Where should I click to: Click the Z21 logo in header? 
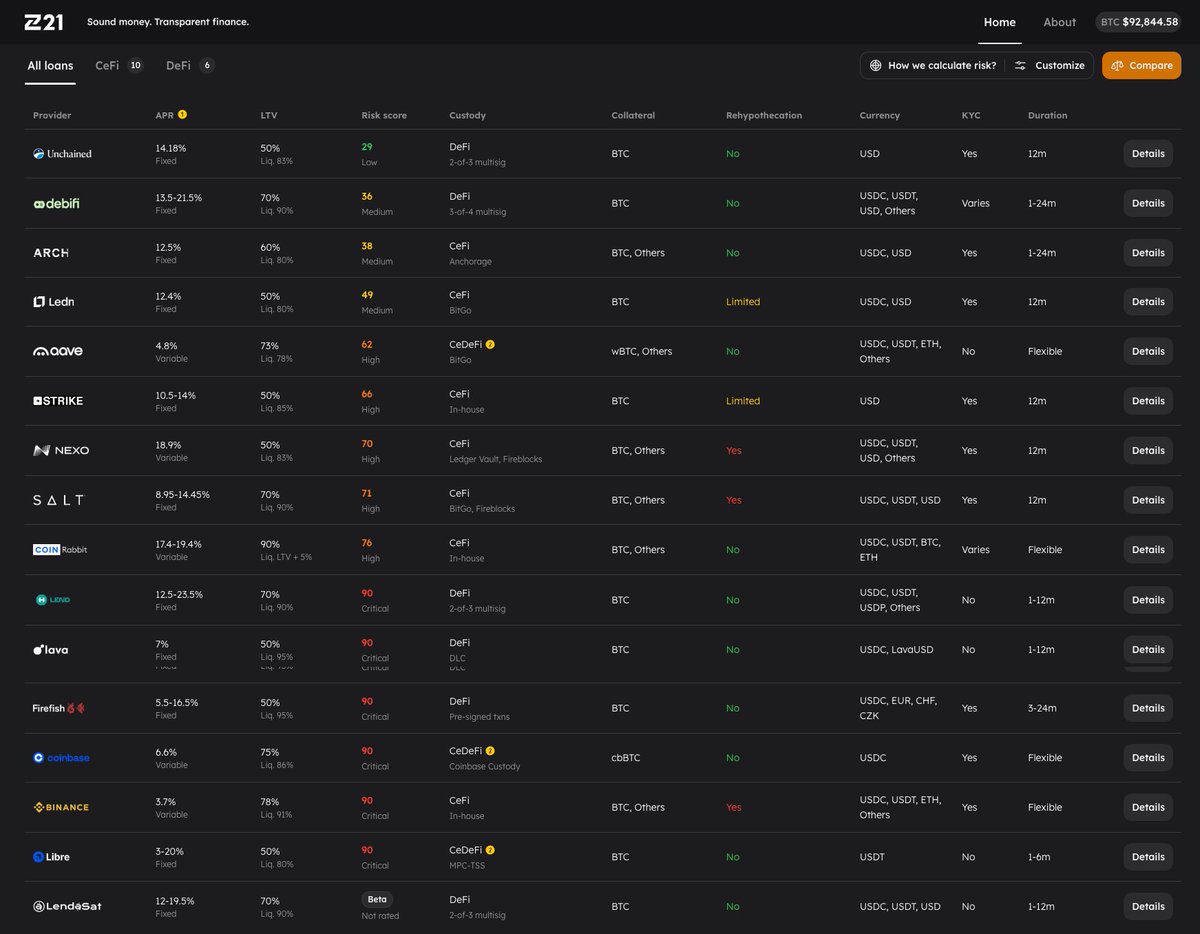click(x=44, y=22)
